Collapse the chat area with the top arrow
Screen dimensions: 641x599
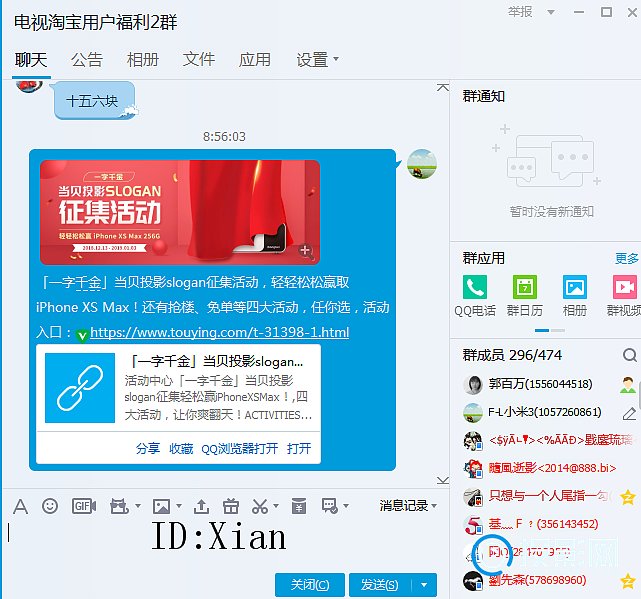coord(442,87)
